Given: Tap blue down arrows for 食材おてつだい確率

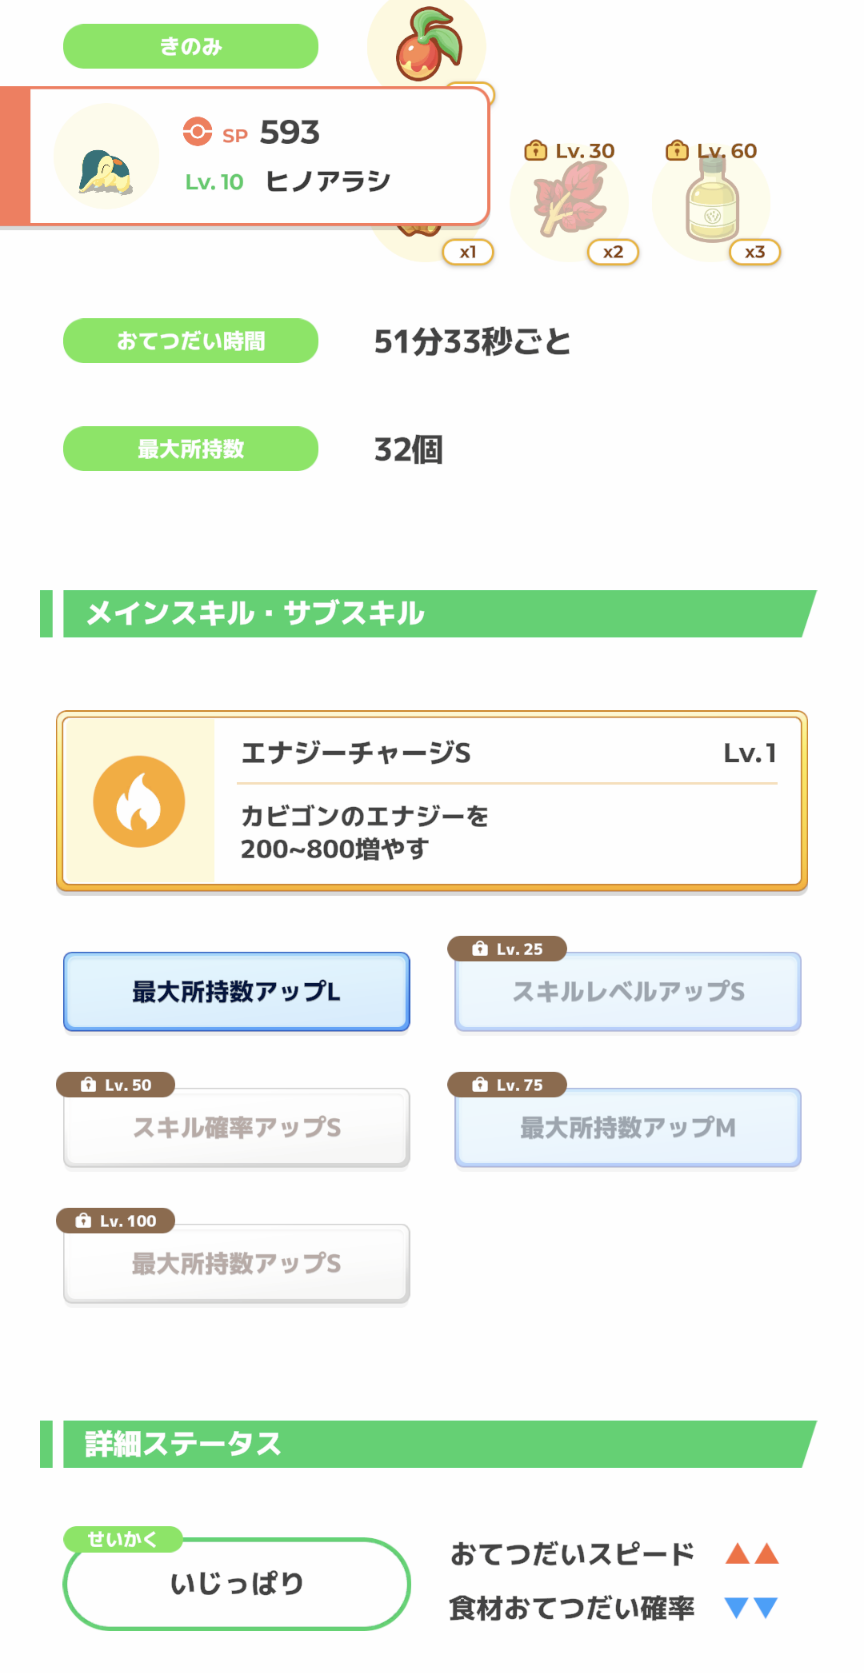Looking at the screenshot, I should [x=752, y=1608].
